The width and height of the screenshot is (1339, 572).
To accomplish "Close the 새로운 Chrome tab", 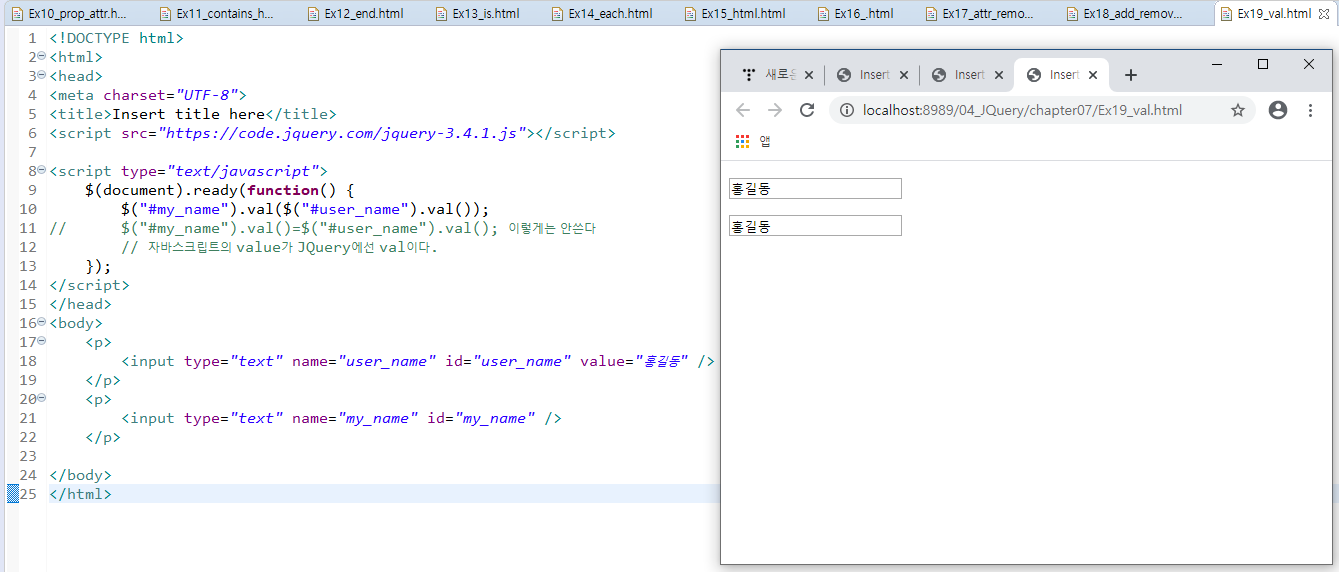I will tap(808, 75).
